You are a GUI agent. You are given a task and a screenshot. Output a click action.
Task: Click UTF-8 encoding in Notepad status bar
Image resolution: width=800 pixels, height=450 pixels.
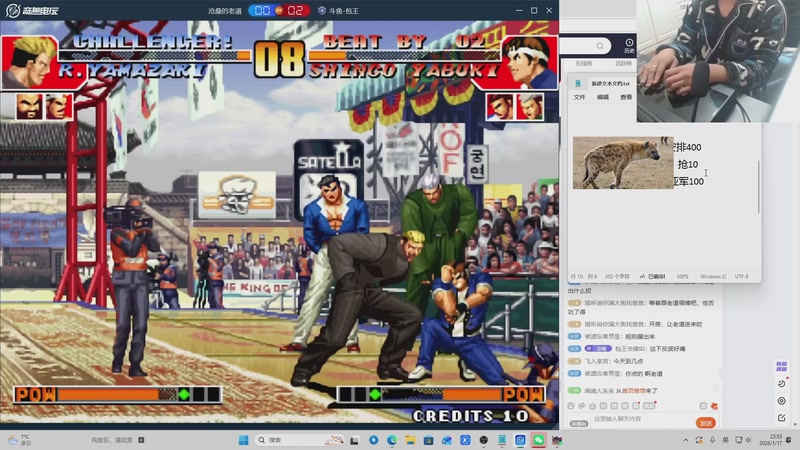(x=741, y=277)
